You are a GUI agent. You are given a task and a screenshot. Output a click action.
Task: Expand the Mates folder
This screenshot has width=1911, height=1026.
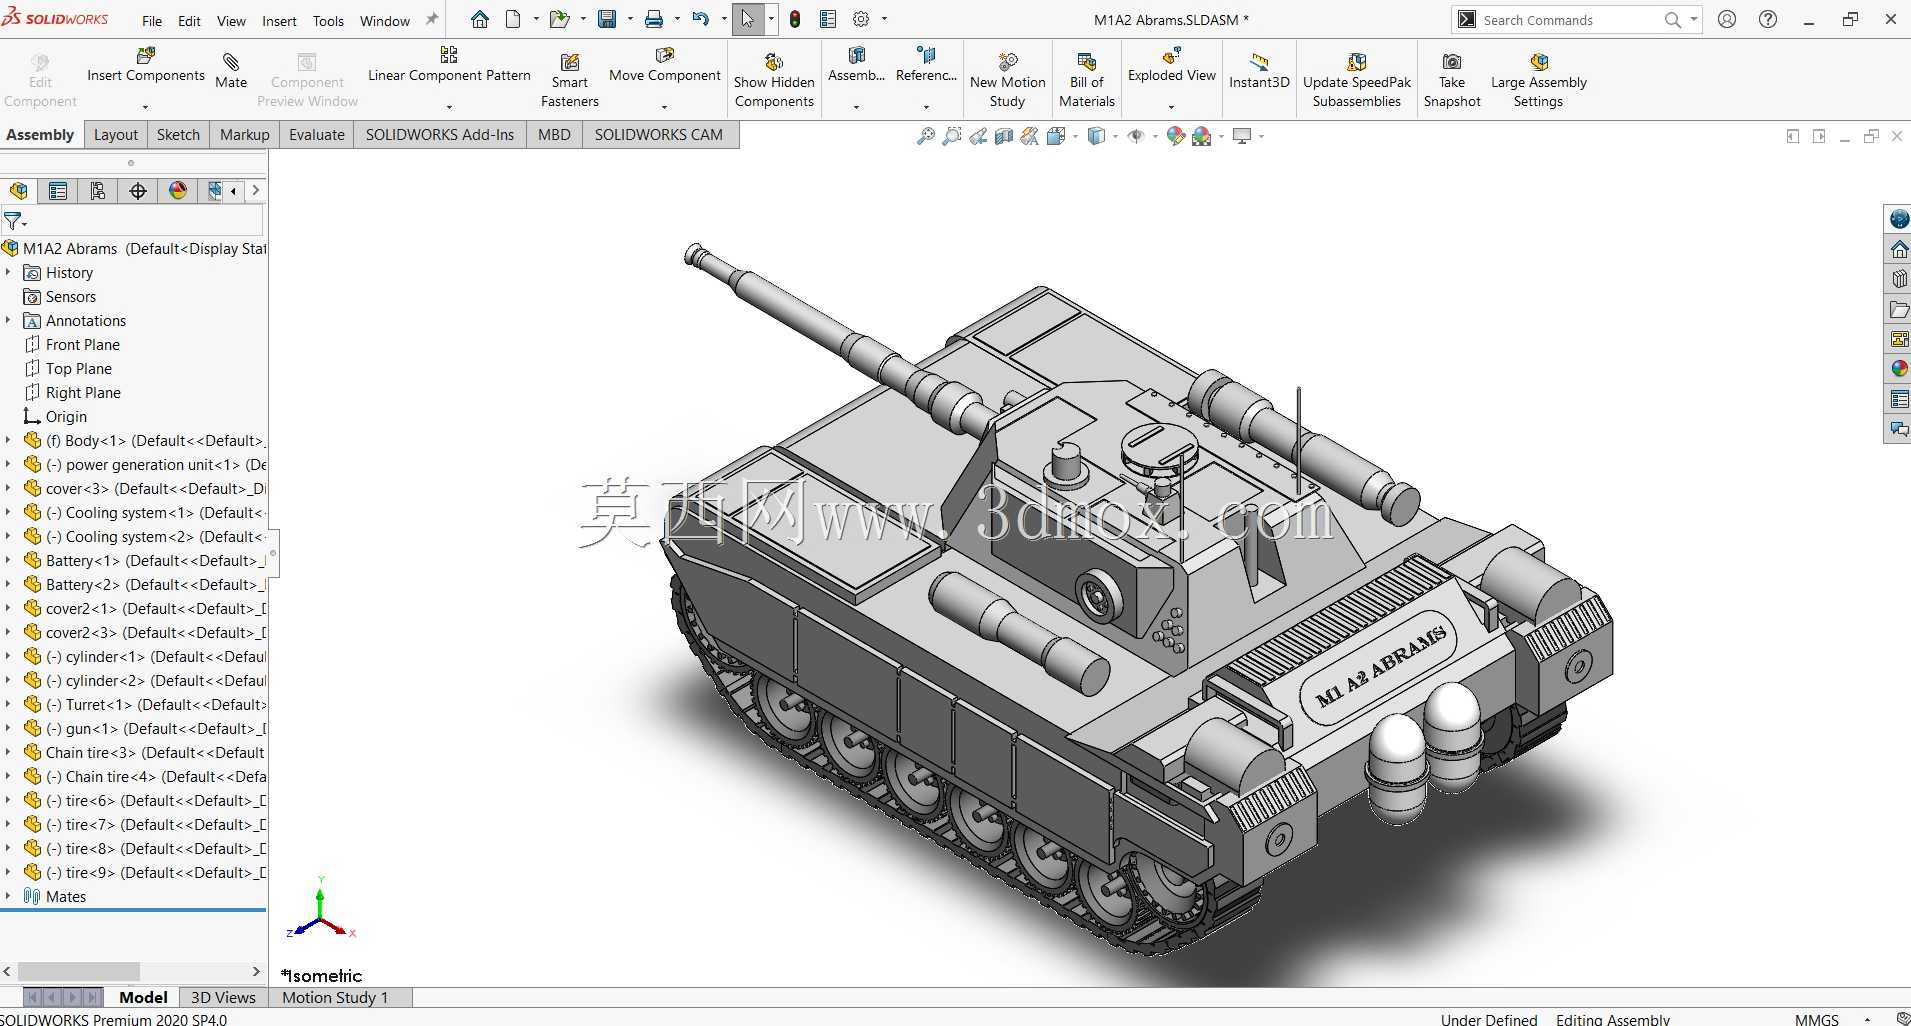8,896
